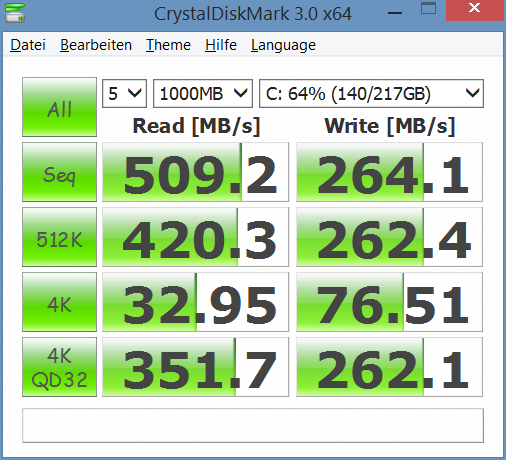This screenshot has height=460, width=506.
Task: Start the 4K QD32 benchmark
Action: (59, 367)
